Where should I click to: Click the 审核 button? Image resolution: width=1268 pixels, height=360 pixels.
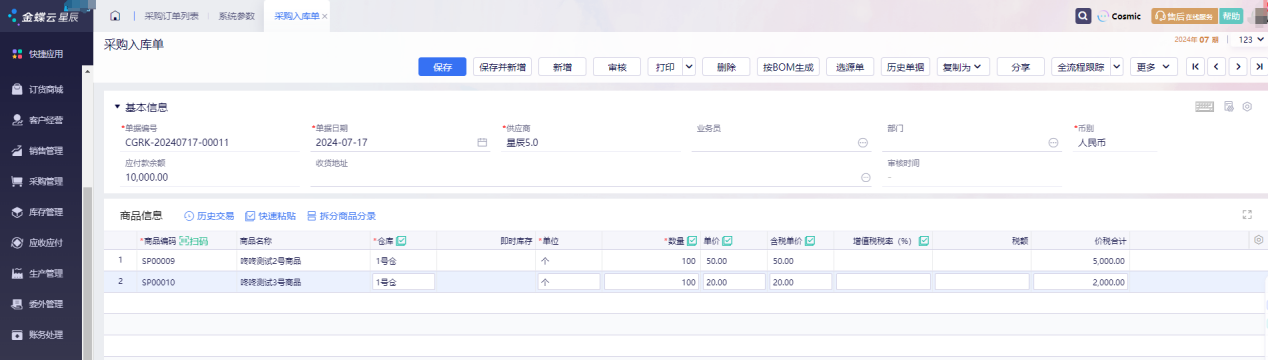tap(617, 66)
